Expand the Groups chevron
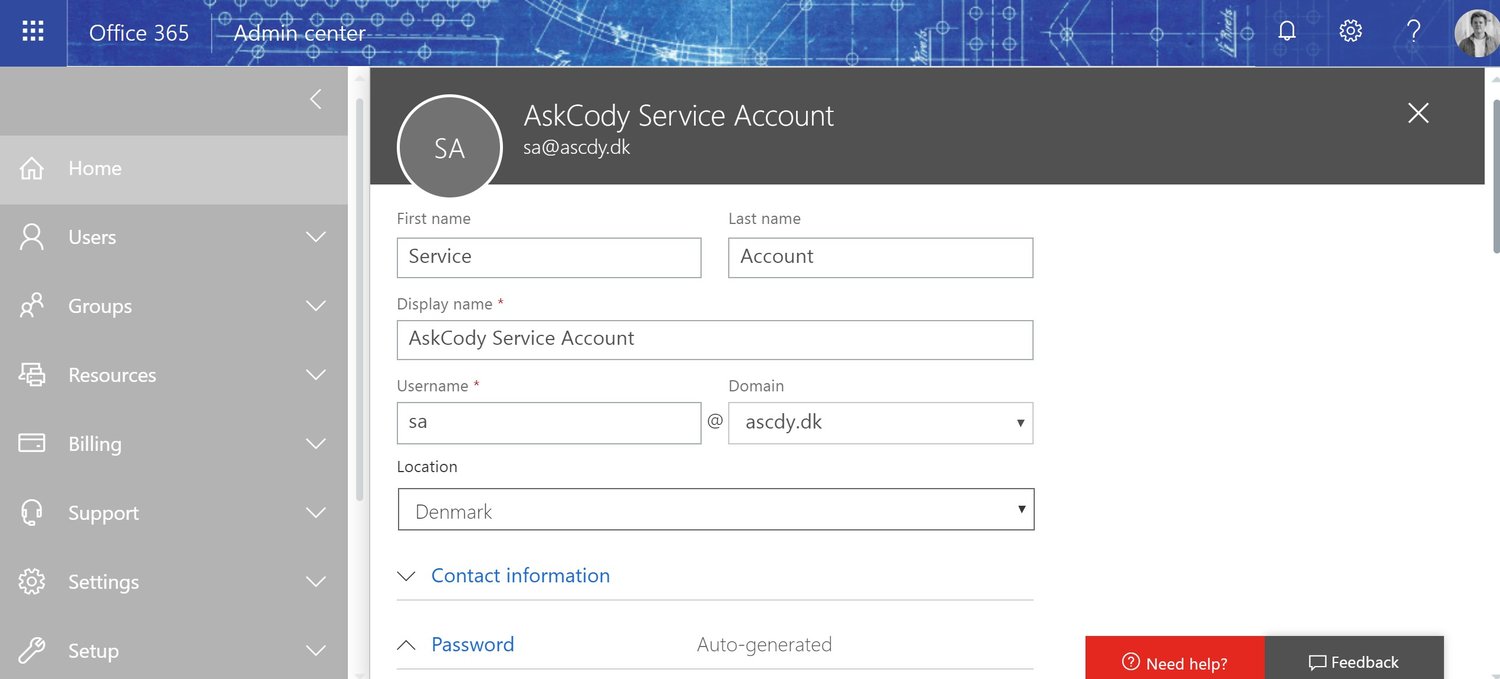Viewport: 1500px width, 679px height. pyautogui.click(x=316, y=306)
